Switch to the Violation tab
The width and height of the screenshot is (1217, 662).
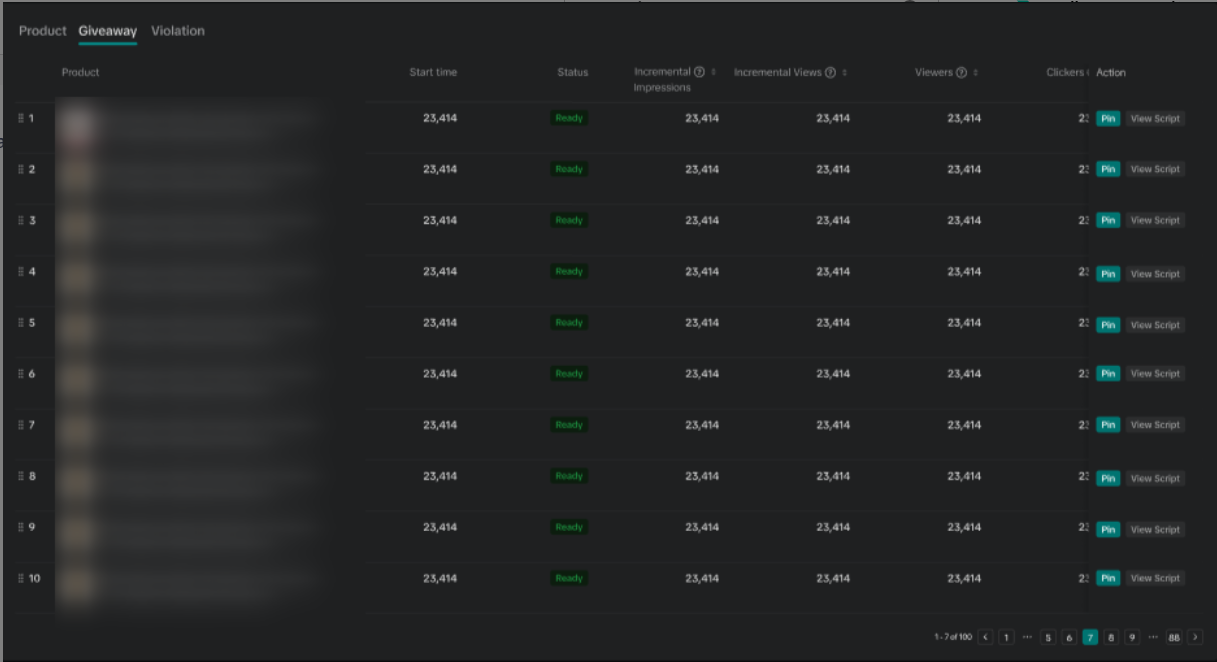pos(178,31)
